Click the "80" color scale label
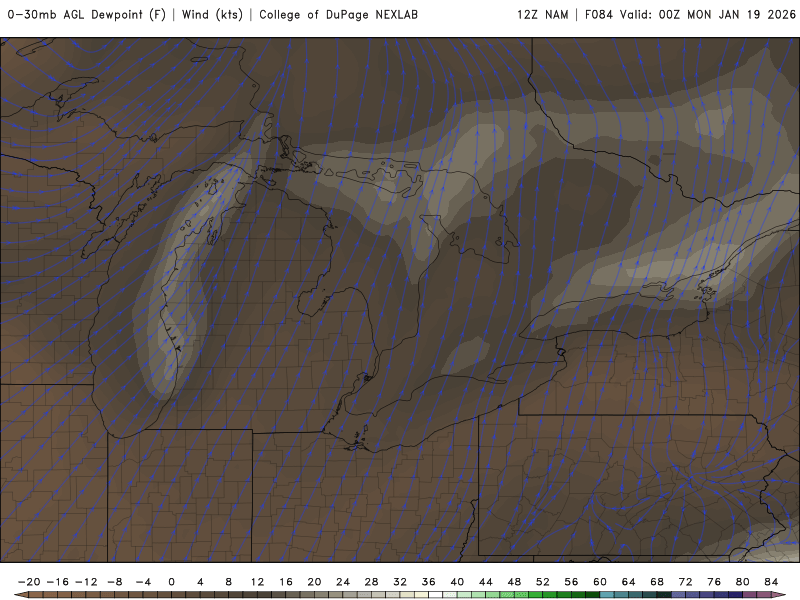 click(x=743, y=582)
